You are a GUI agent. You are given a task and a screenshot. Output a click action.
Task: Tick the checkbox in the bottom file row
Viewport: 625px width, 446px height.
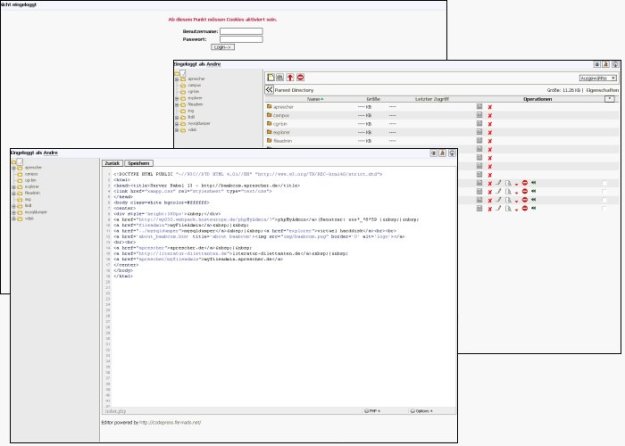coord(604,208)
